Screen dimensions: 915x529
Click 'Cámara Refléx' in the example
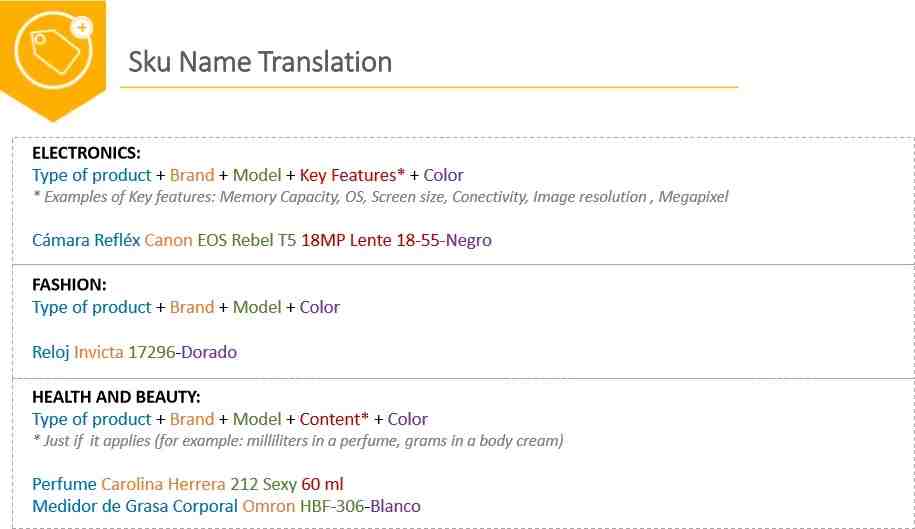coord(86,240)
